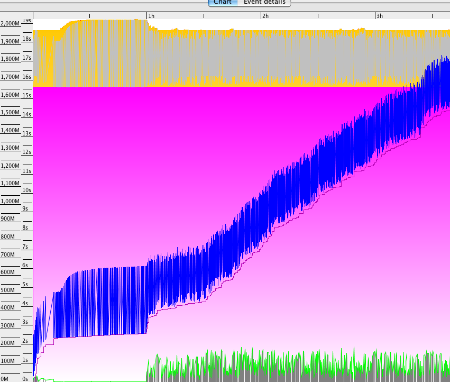
Task: Click the 3h mark on time ruler
Action: (380, 16)
